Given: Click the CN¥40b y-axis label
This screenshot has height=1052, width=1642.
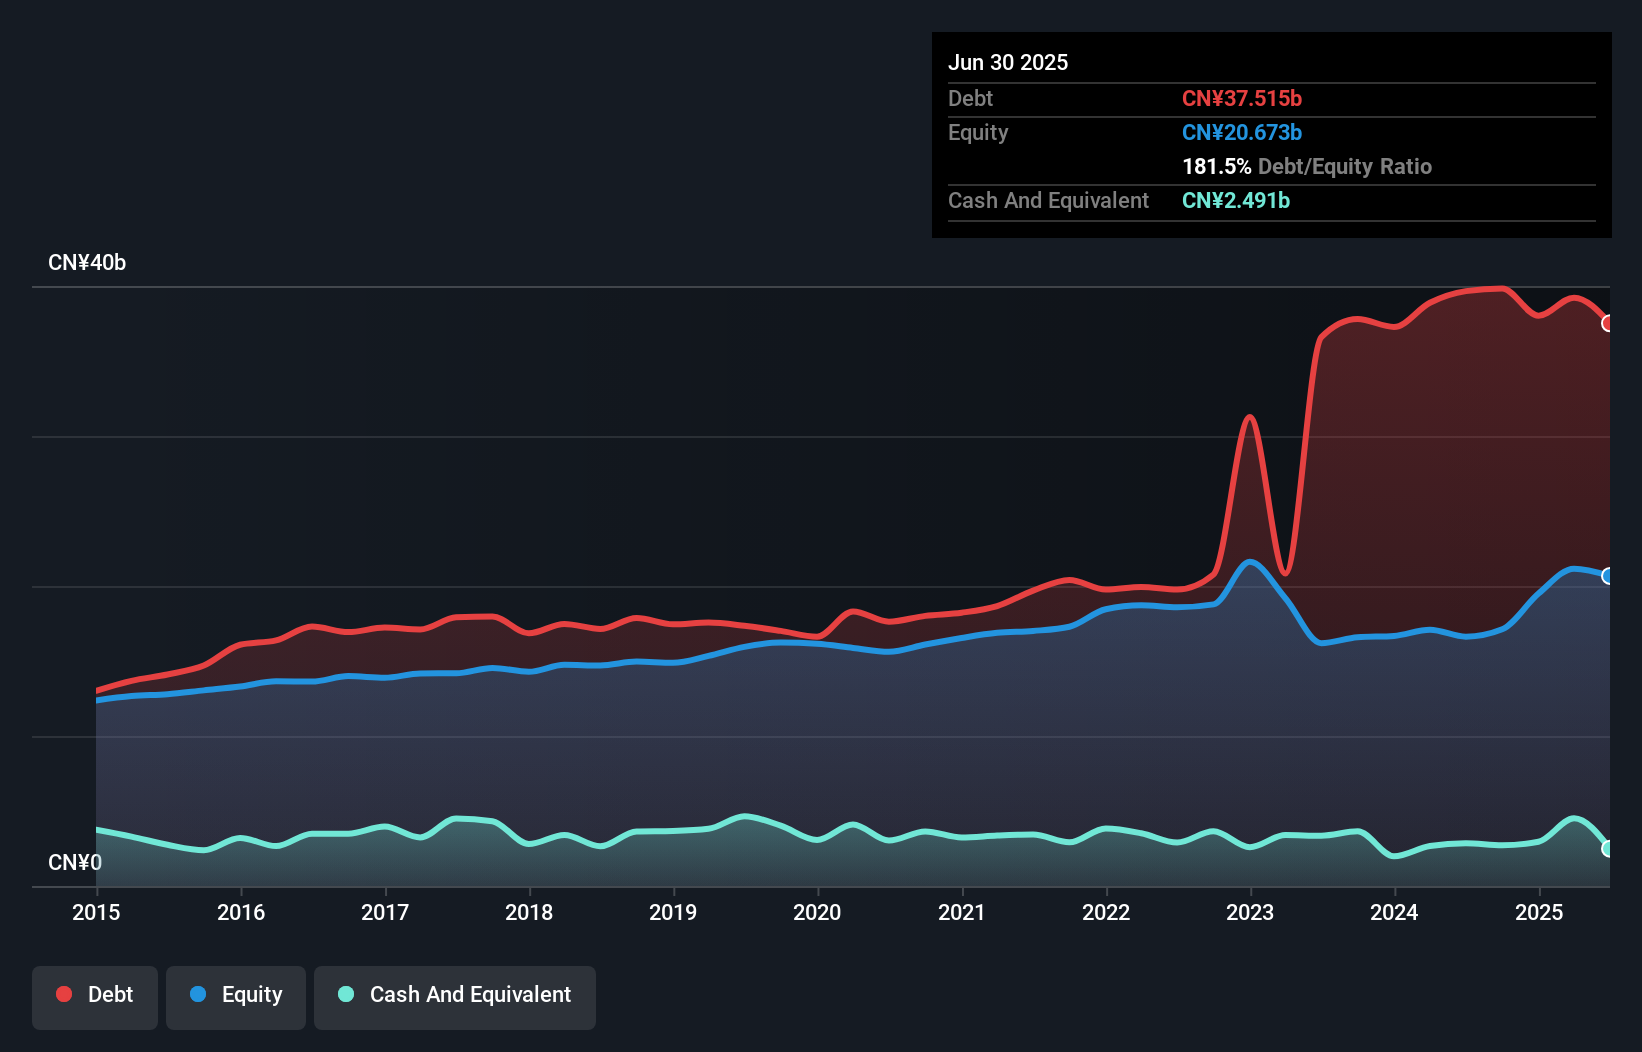Looking at the screenshot, I should (87, 263).
